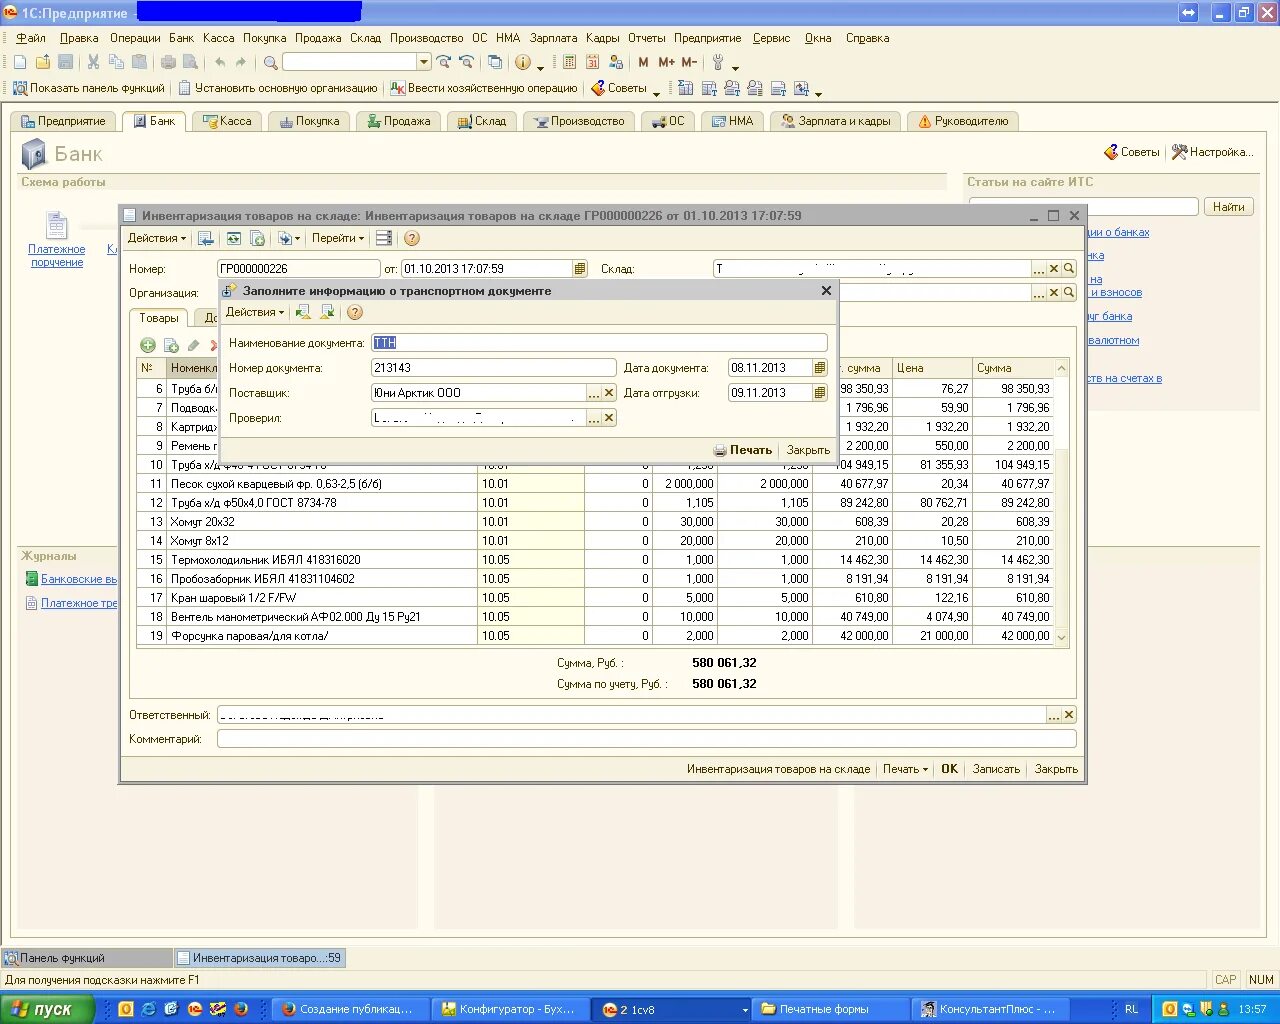
Task: Open Действия dropdown in transport document dialog
Action: coord(255,312)
